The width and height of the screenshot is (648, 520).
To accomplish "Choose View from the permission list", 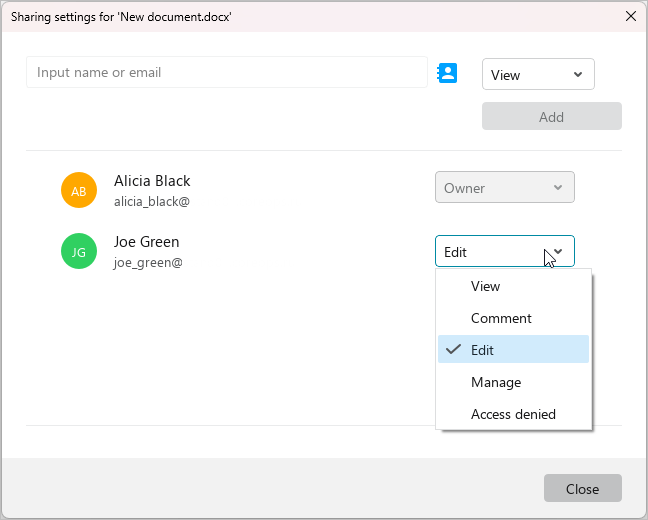I will tap(513, 286).
